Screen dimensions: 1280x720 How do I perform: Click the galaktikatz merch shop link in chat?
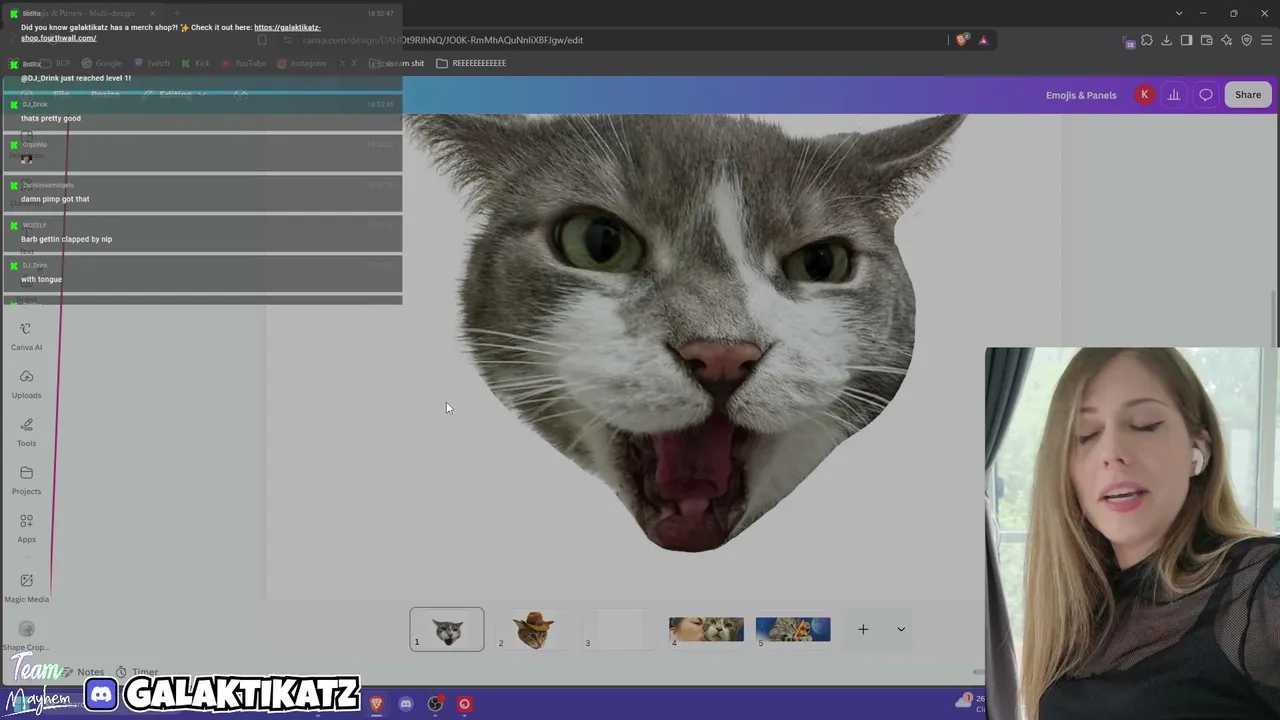click(171, 33)
